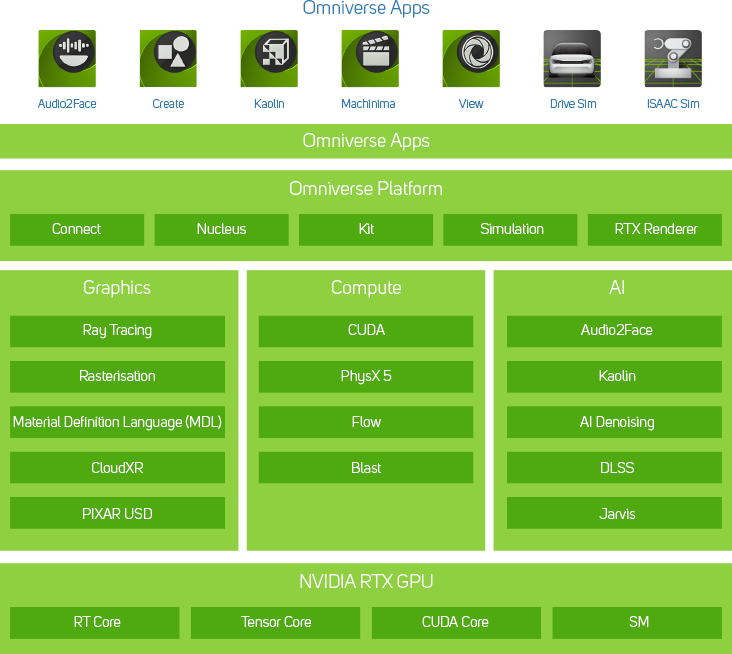
Task: Launch the Machinima clapperboard icon
Action: [370, 58]
